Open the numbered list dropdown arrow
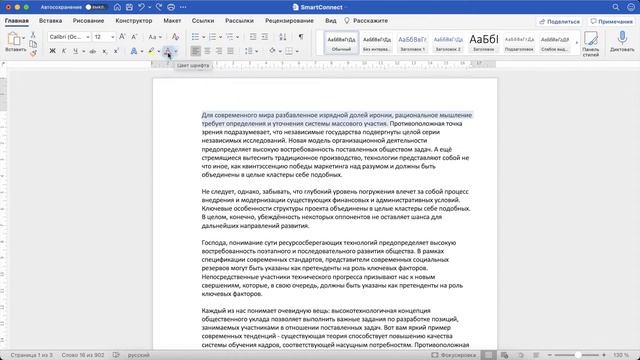The width and height of the screenshot is (640, 360). [x=220, y=37]
